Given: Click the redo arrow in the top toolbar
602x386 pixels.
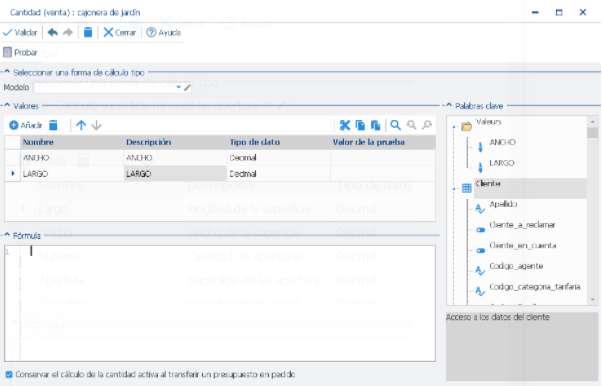Looking at the screenshot, I should (x=68, y=33).
